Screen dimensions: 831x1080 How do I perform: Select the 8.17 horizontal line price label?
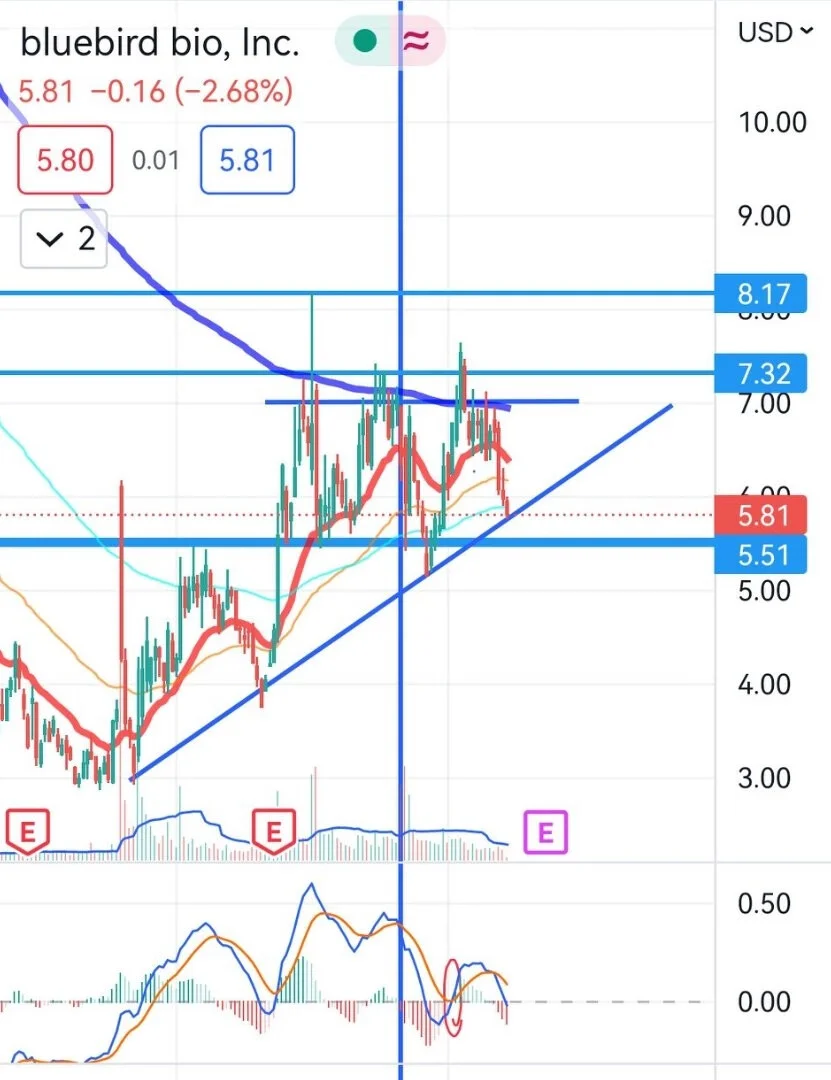coord(760,293)
